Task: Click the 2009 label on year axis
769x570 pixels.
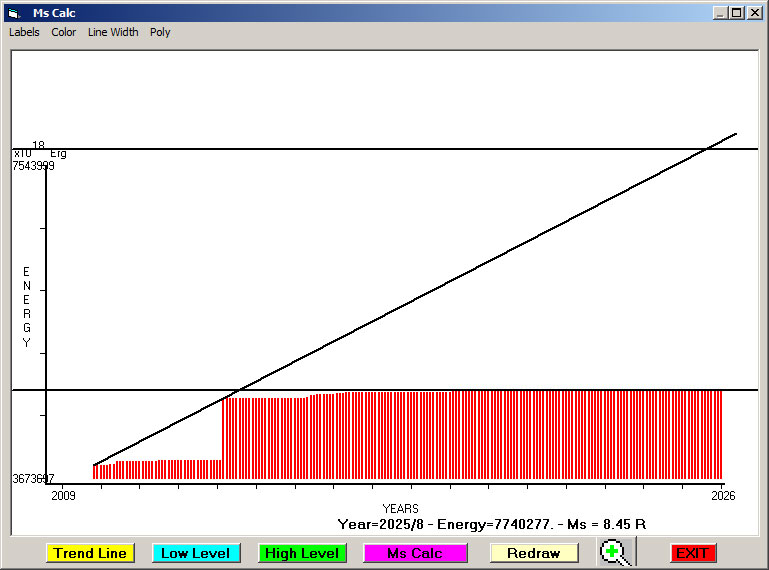Action: (x=63, y=495)
